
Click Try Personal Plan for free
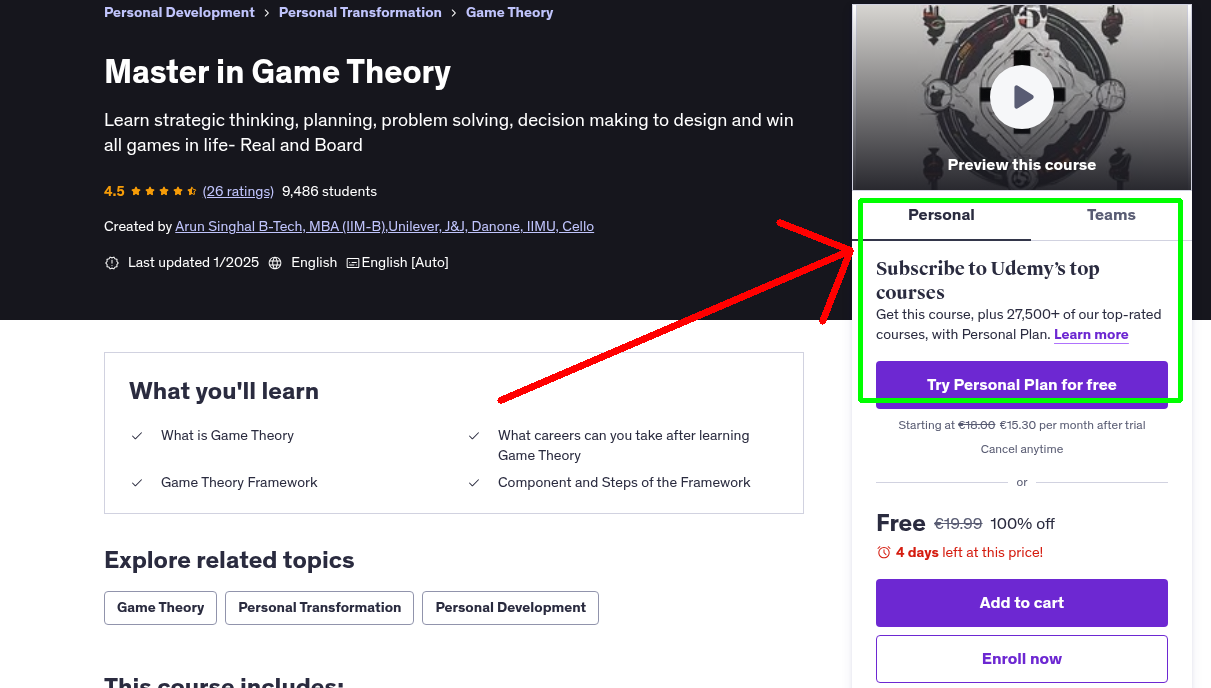(x=1022, y=385)
